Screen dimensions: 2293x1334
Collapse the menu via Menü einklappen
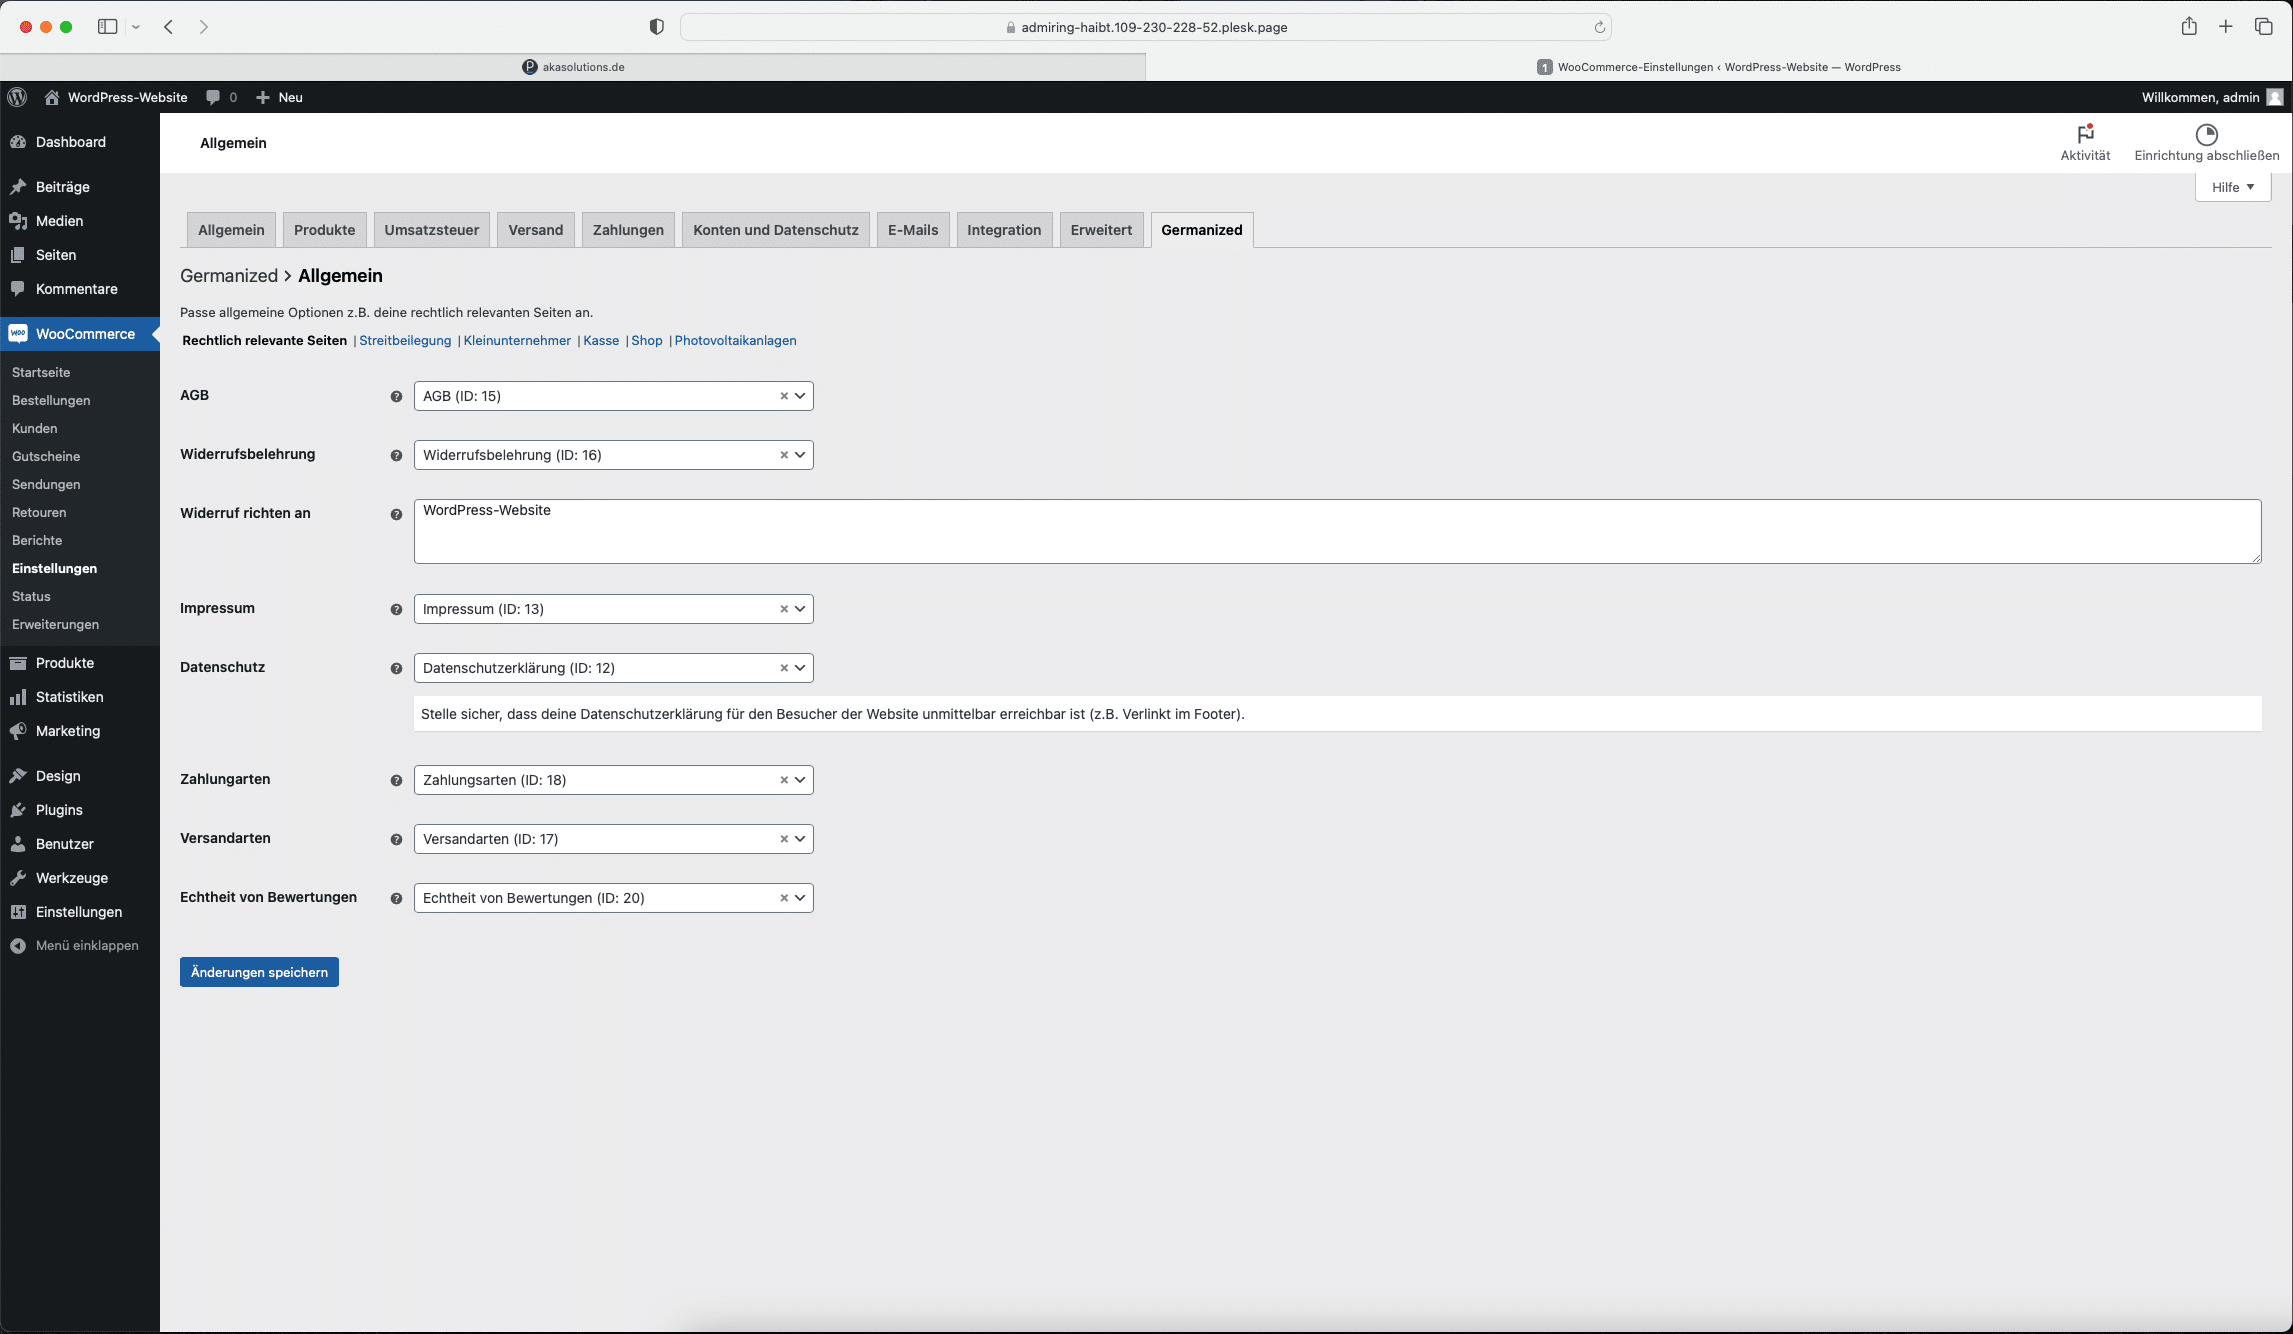pyautogui.click(x=79, y=946)
